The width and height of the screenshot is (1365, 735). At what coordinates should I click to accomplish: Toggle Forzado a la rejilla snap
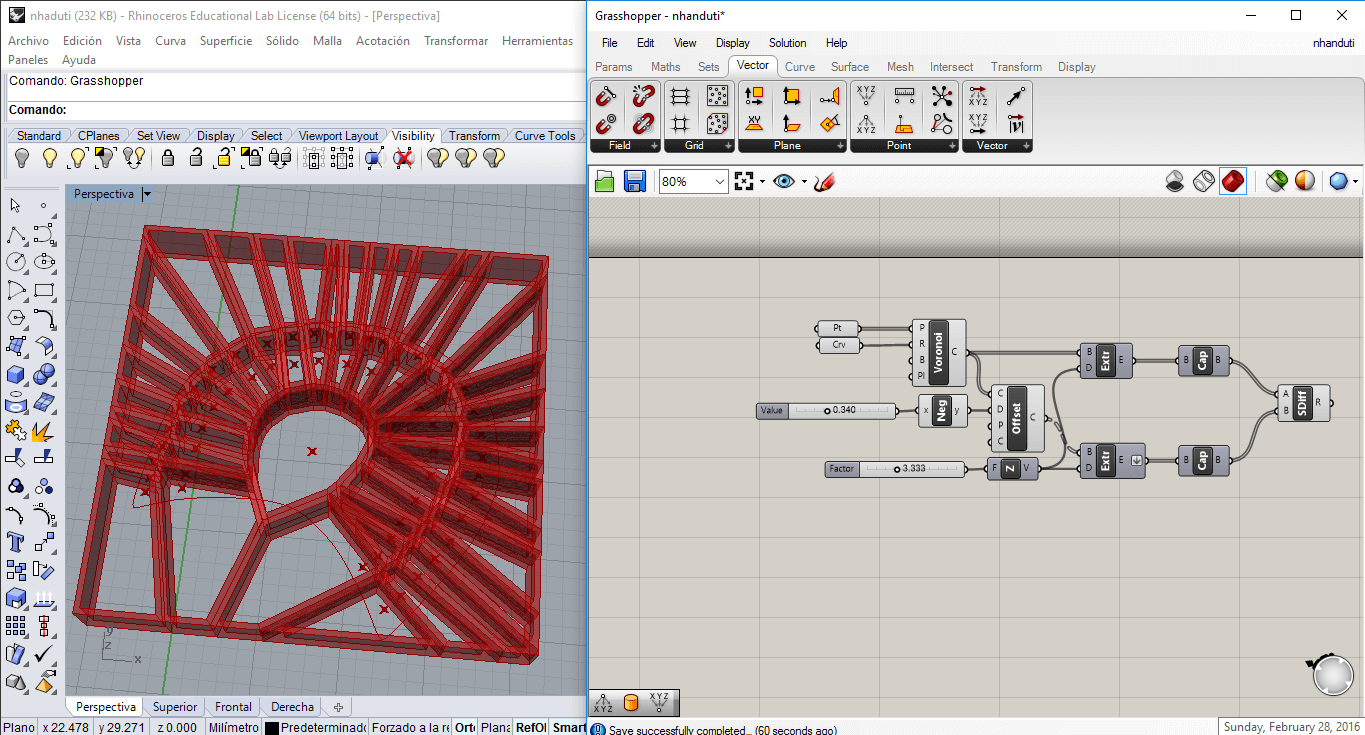point(409,728)
